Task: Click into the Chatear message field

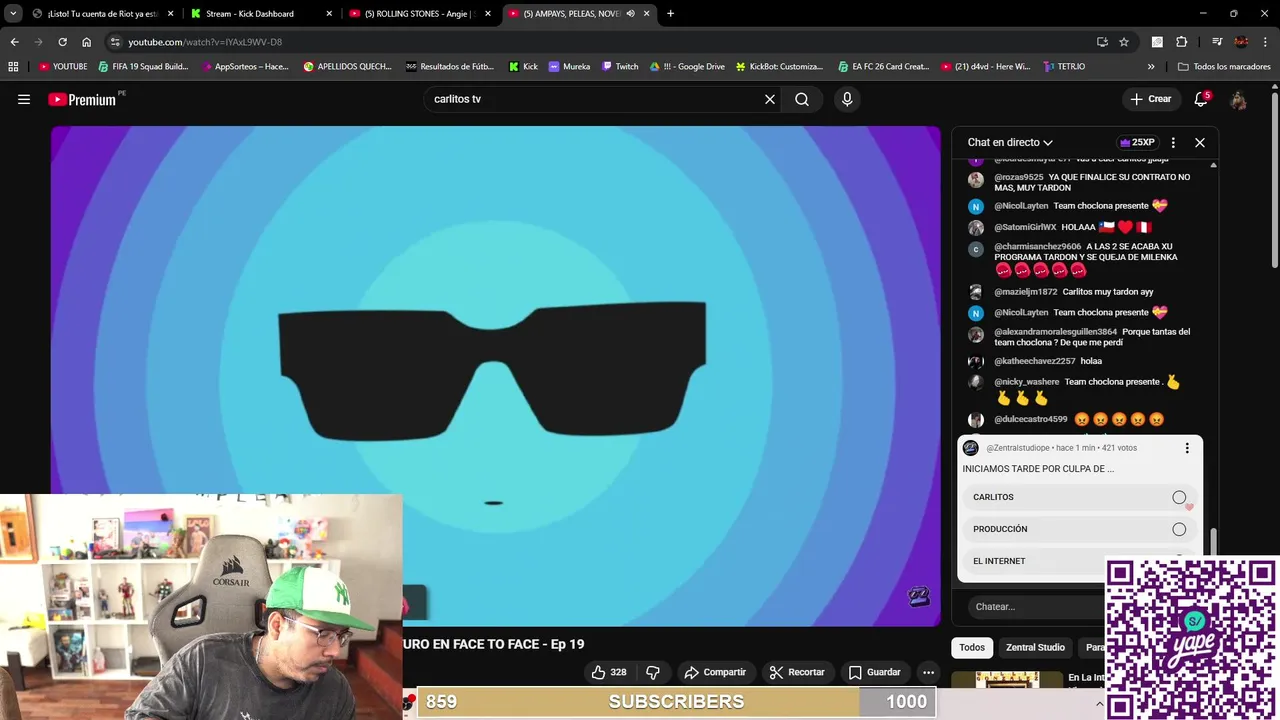Action: coord(1035,606)
